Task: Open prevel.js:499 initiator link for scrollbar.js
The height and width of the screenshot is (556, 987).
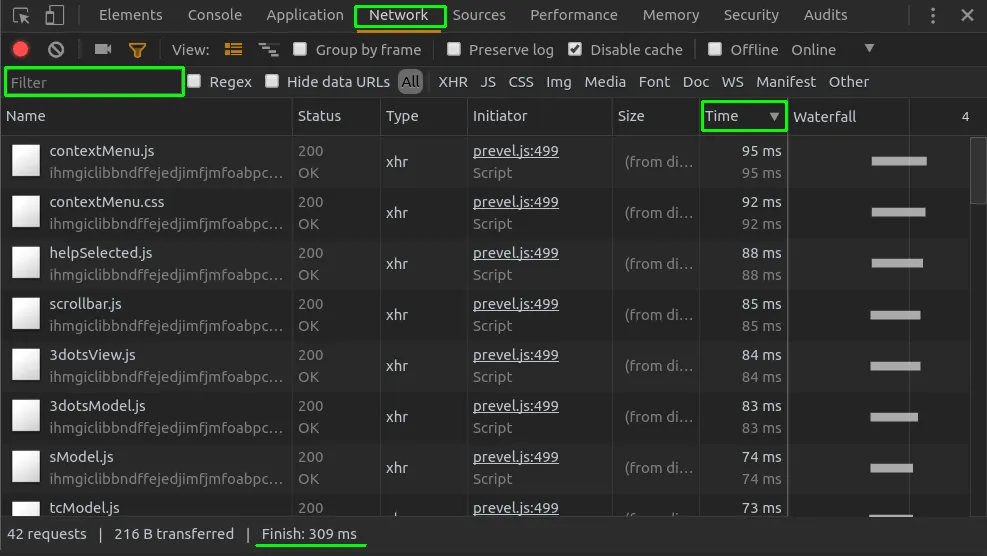Action: [x=516, y=304]
